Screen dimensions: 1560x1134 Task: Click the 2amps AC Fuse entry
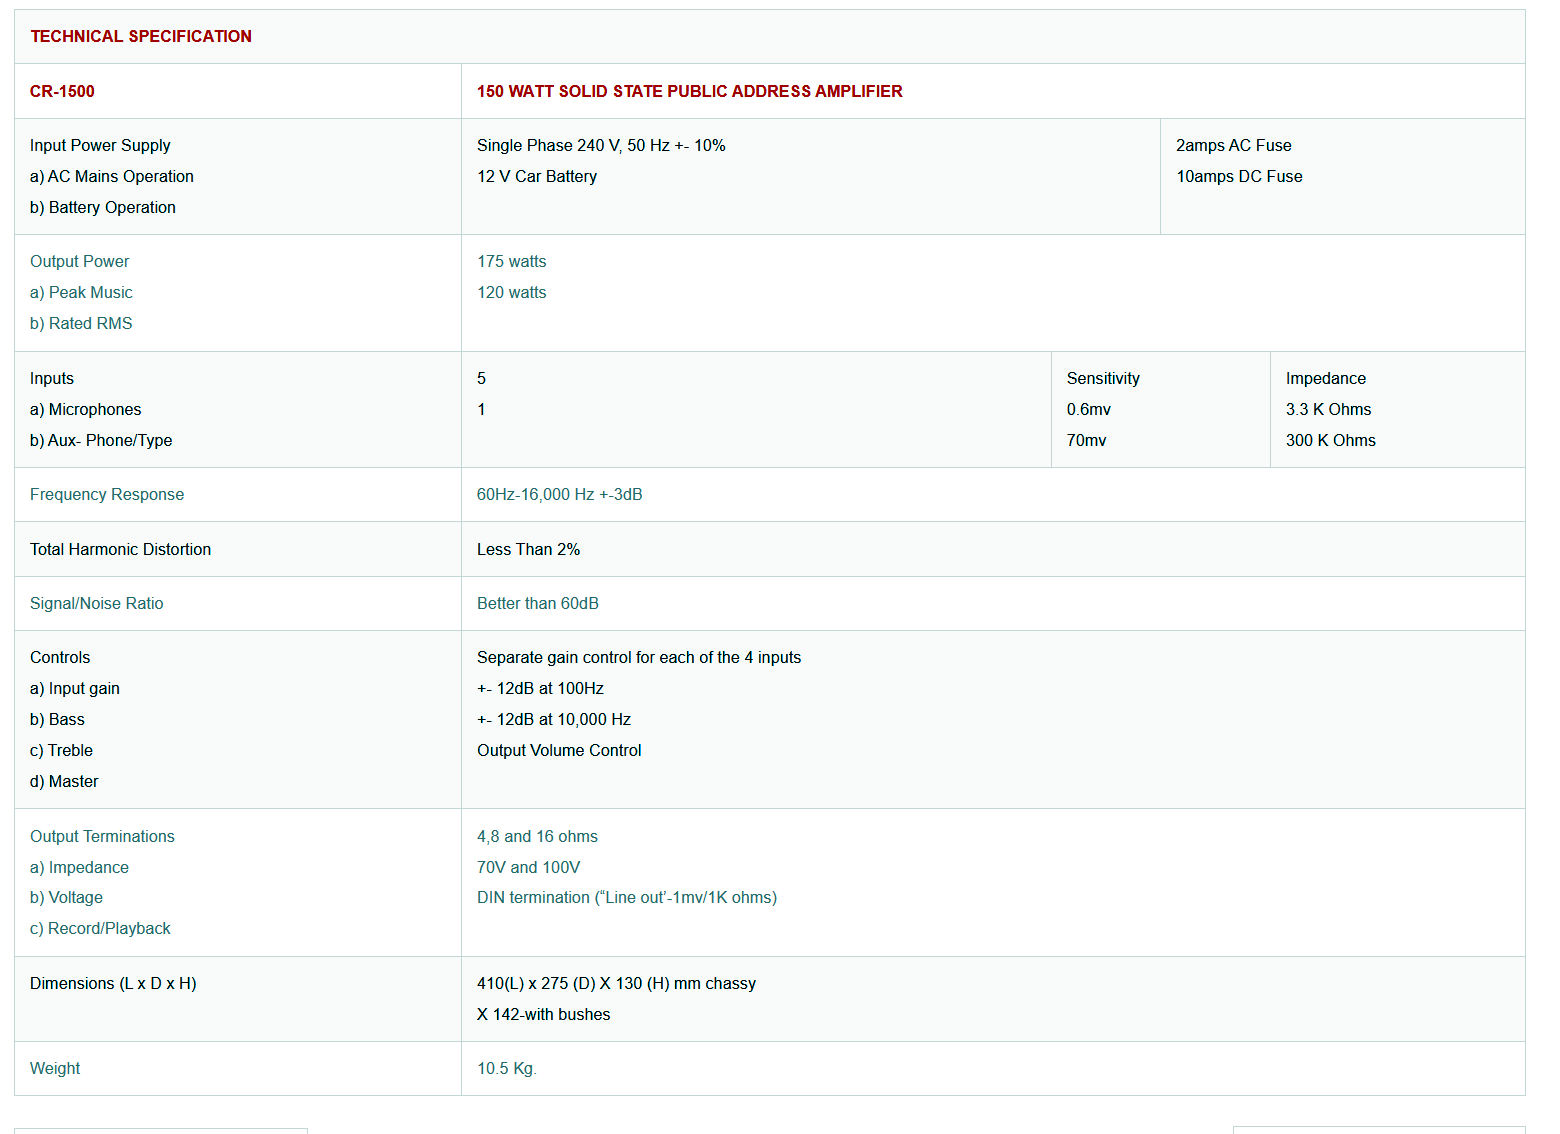tap(1233, 145)
